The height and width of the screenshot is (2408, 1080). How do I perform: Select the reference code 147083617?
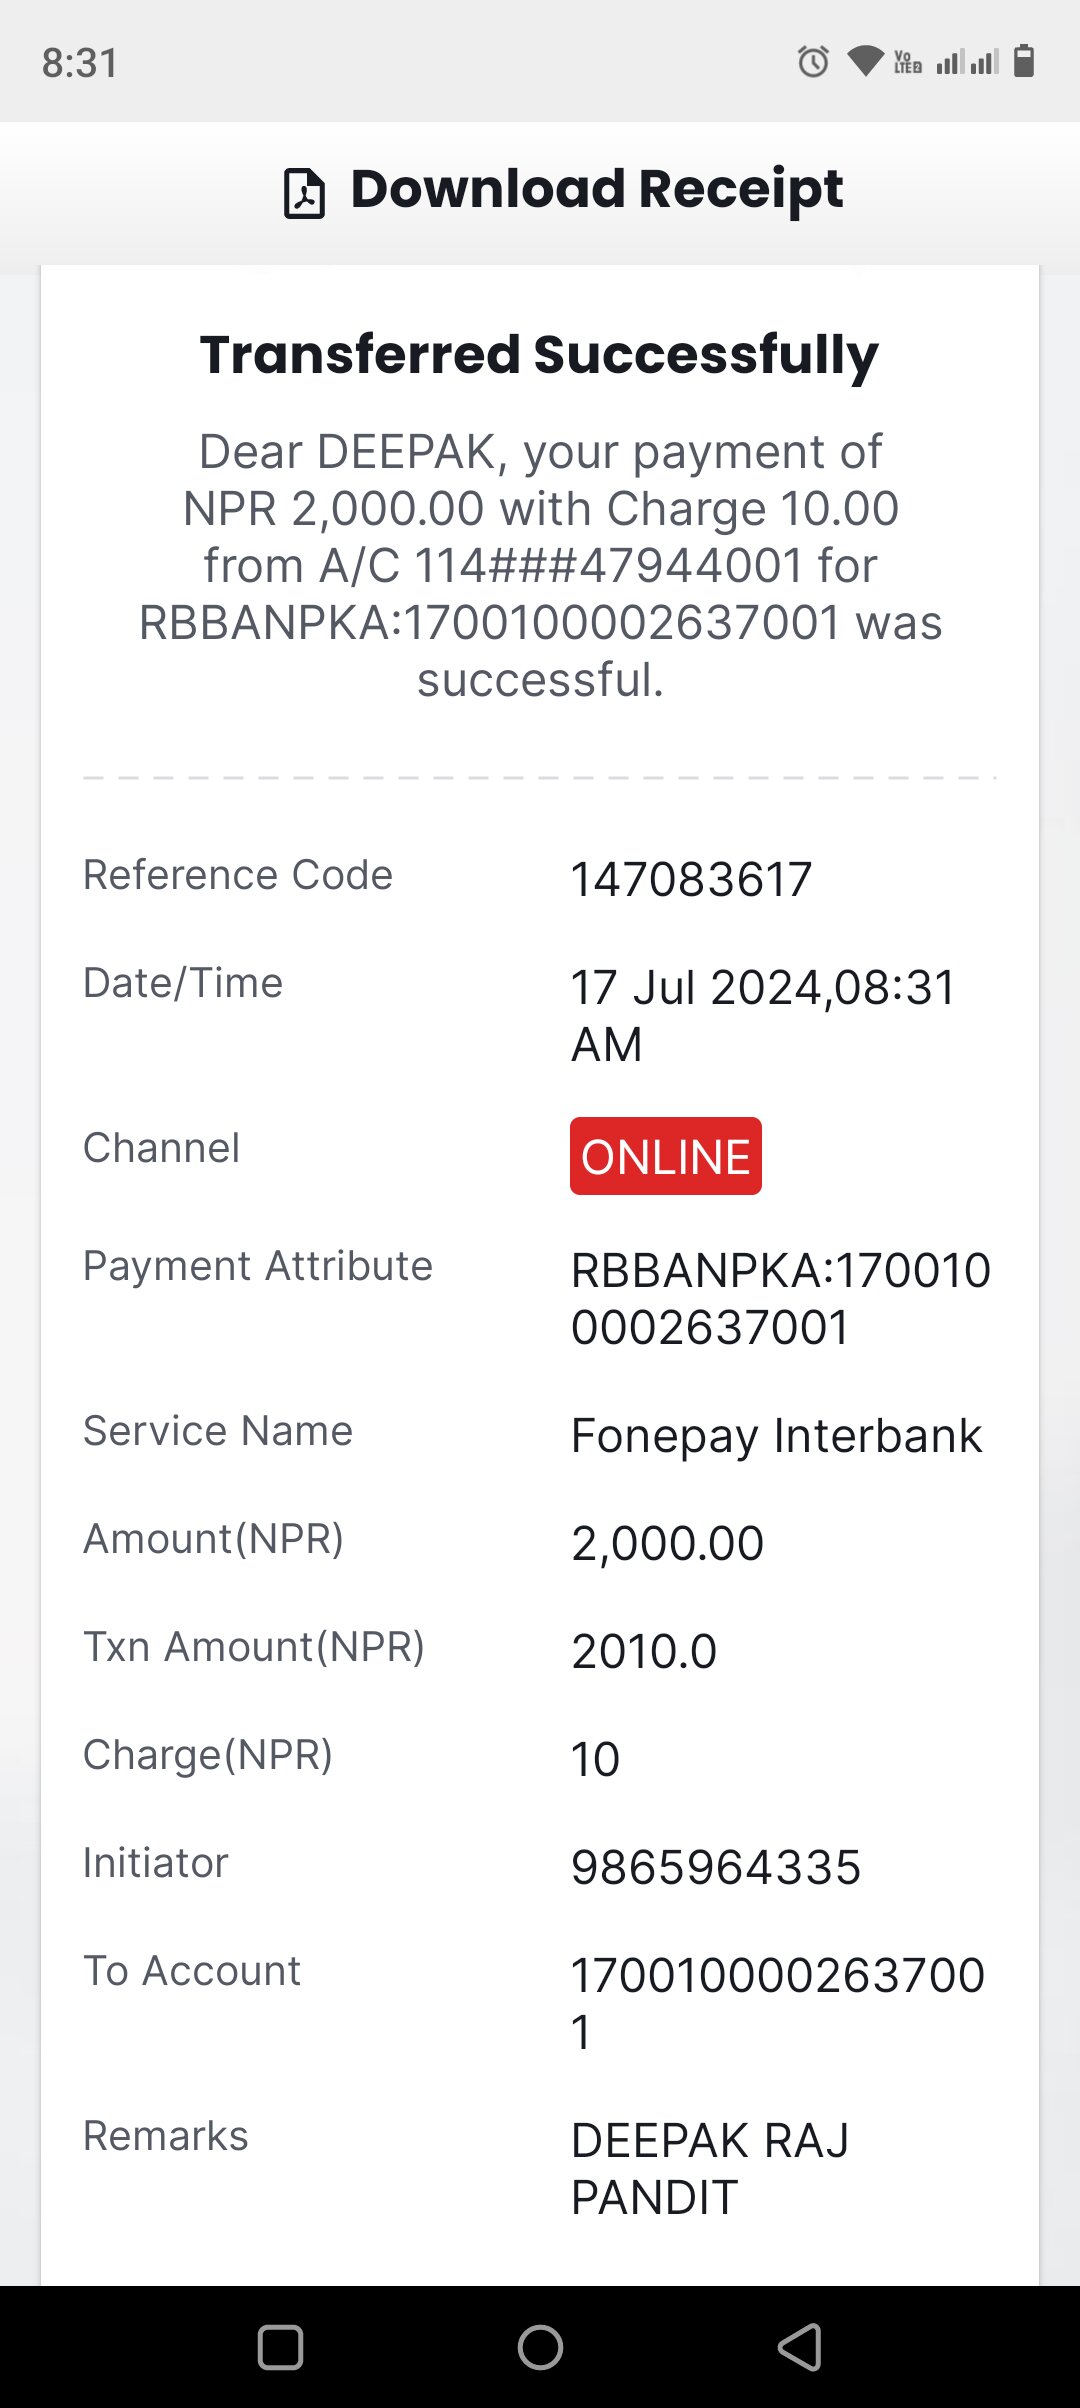pos(691,879)
